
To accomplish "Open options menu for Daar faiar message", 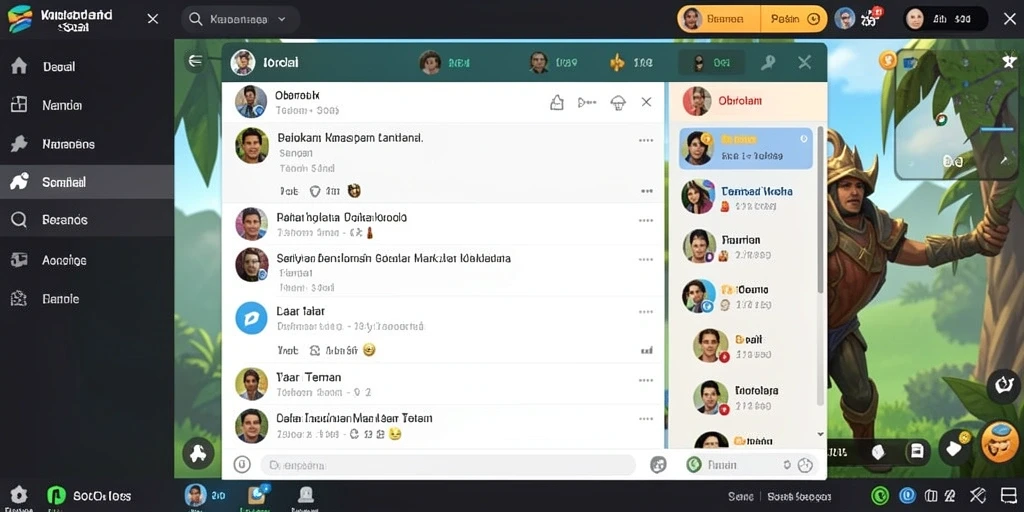I will coord(646,312).
